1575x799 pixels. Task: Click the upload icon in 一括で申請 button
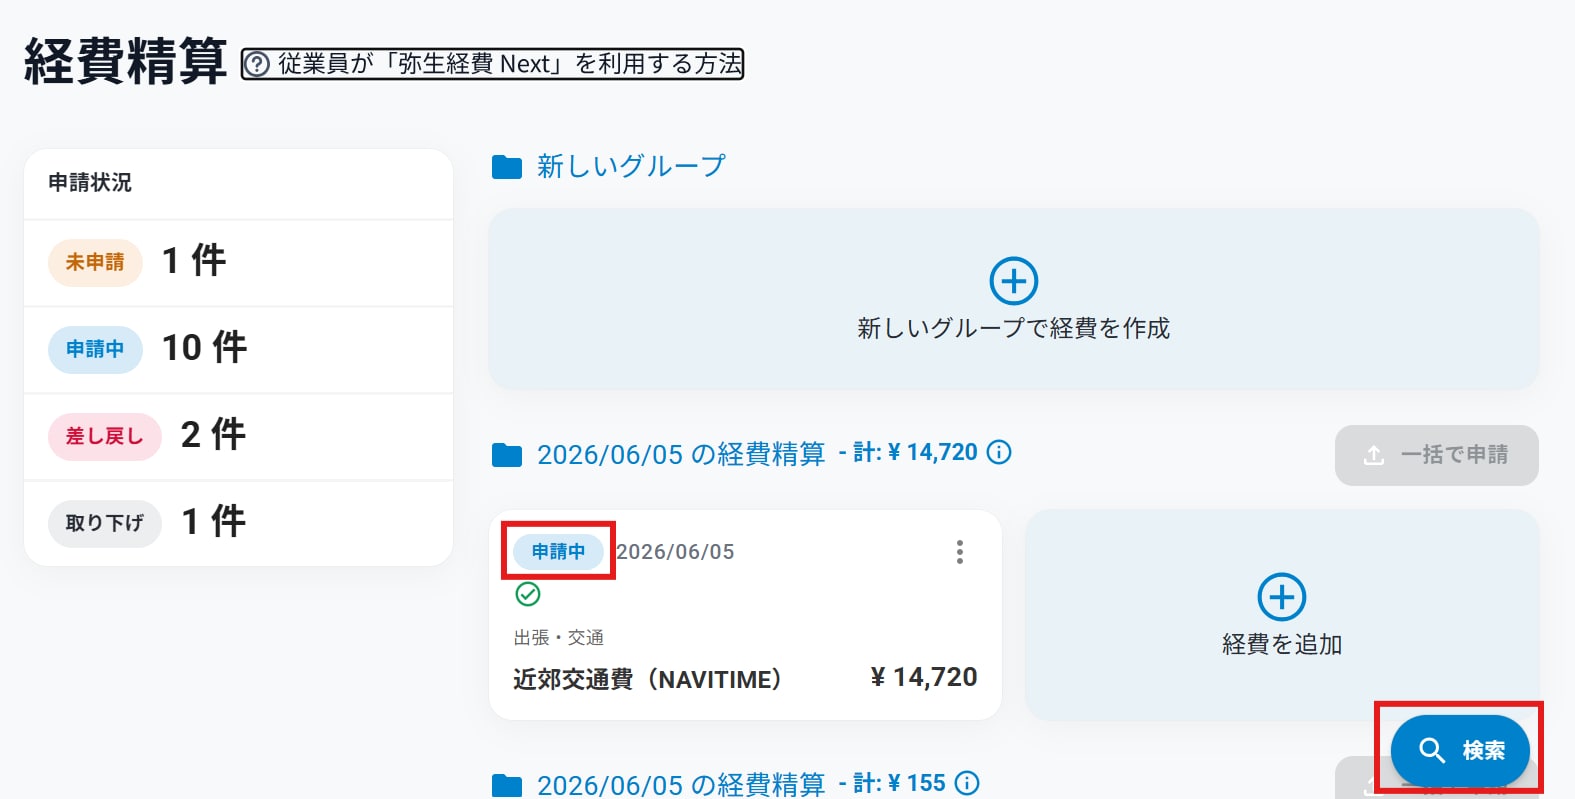coord(1374,455)
